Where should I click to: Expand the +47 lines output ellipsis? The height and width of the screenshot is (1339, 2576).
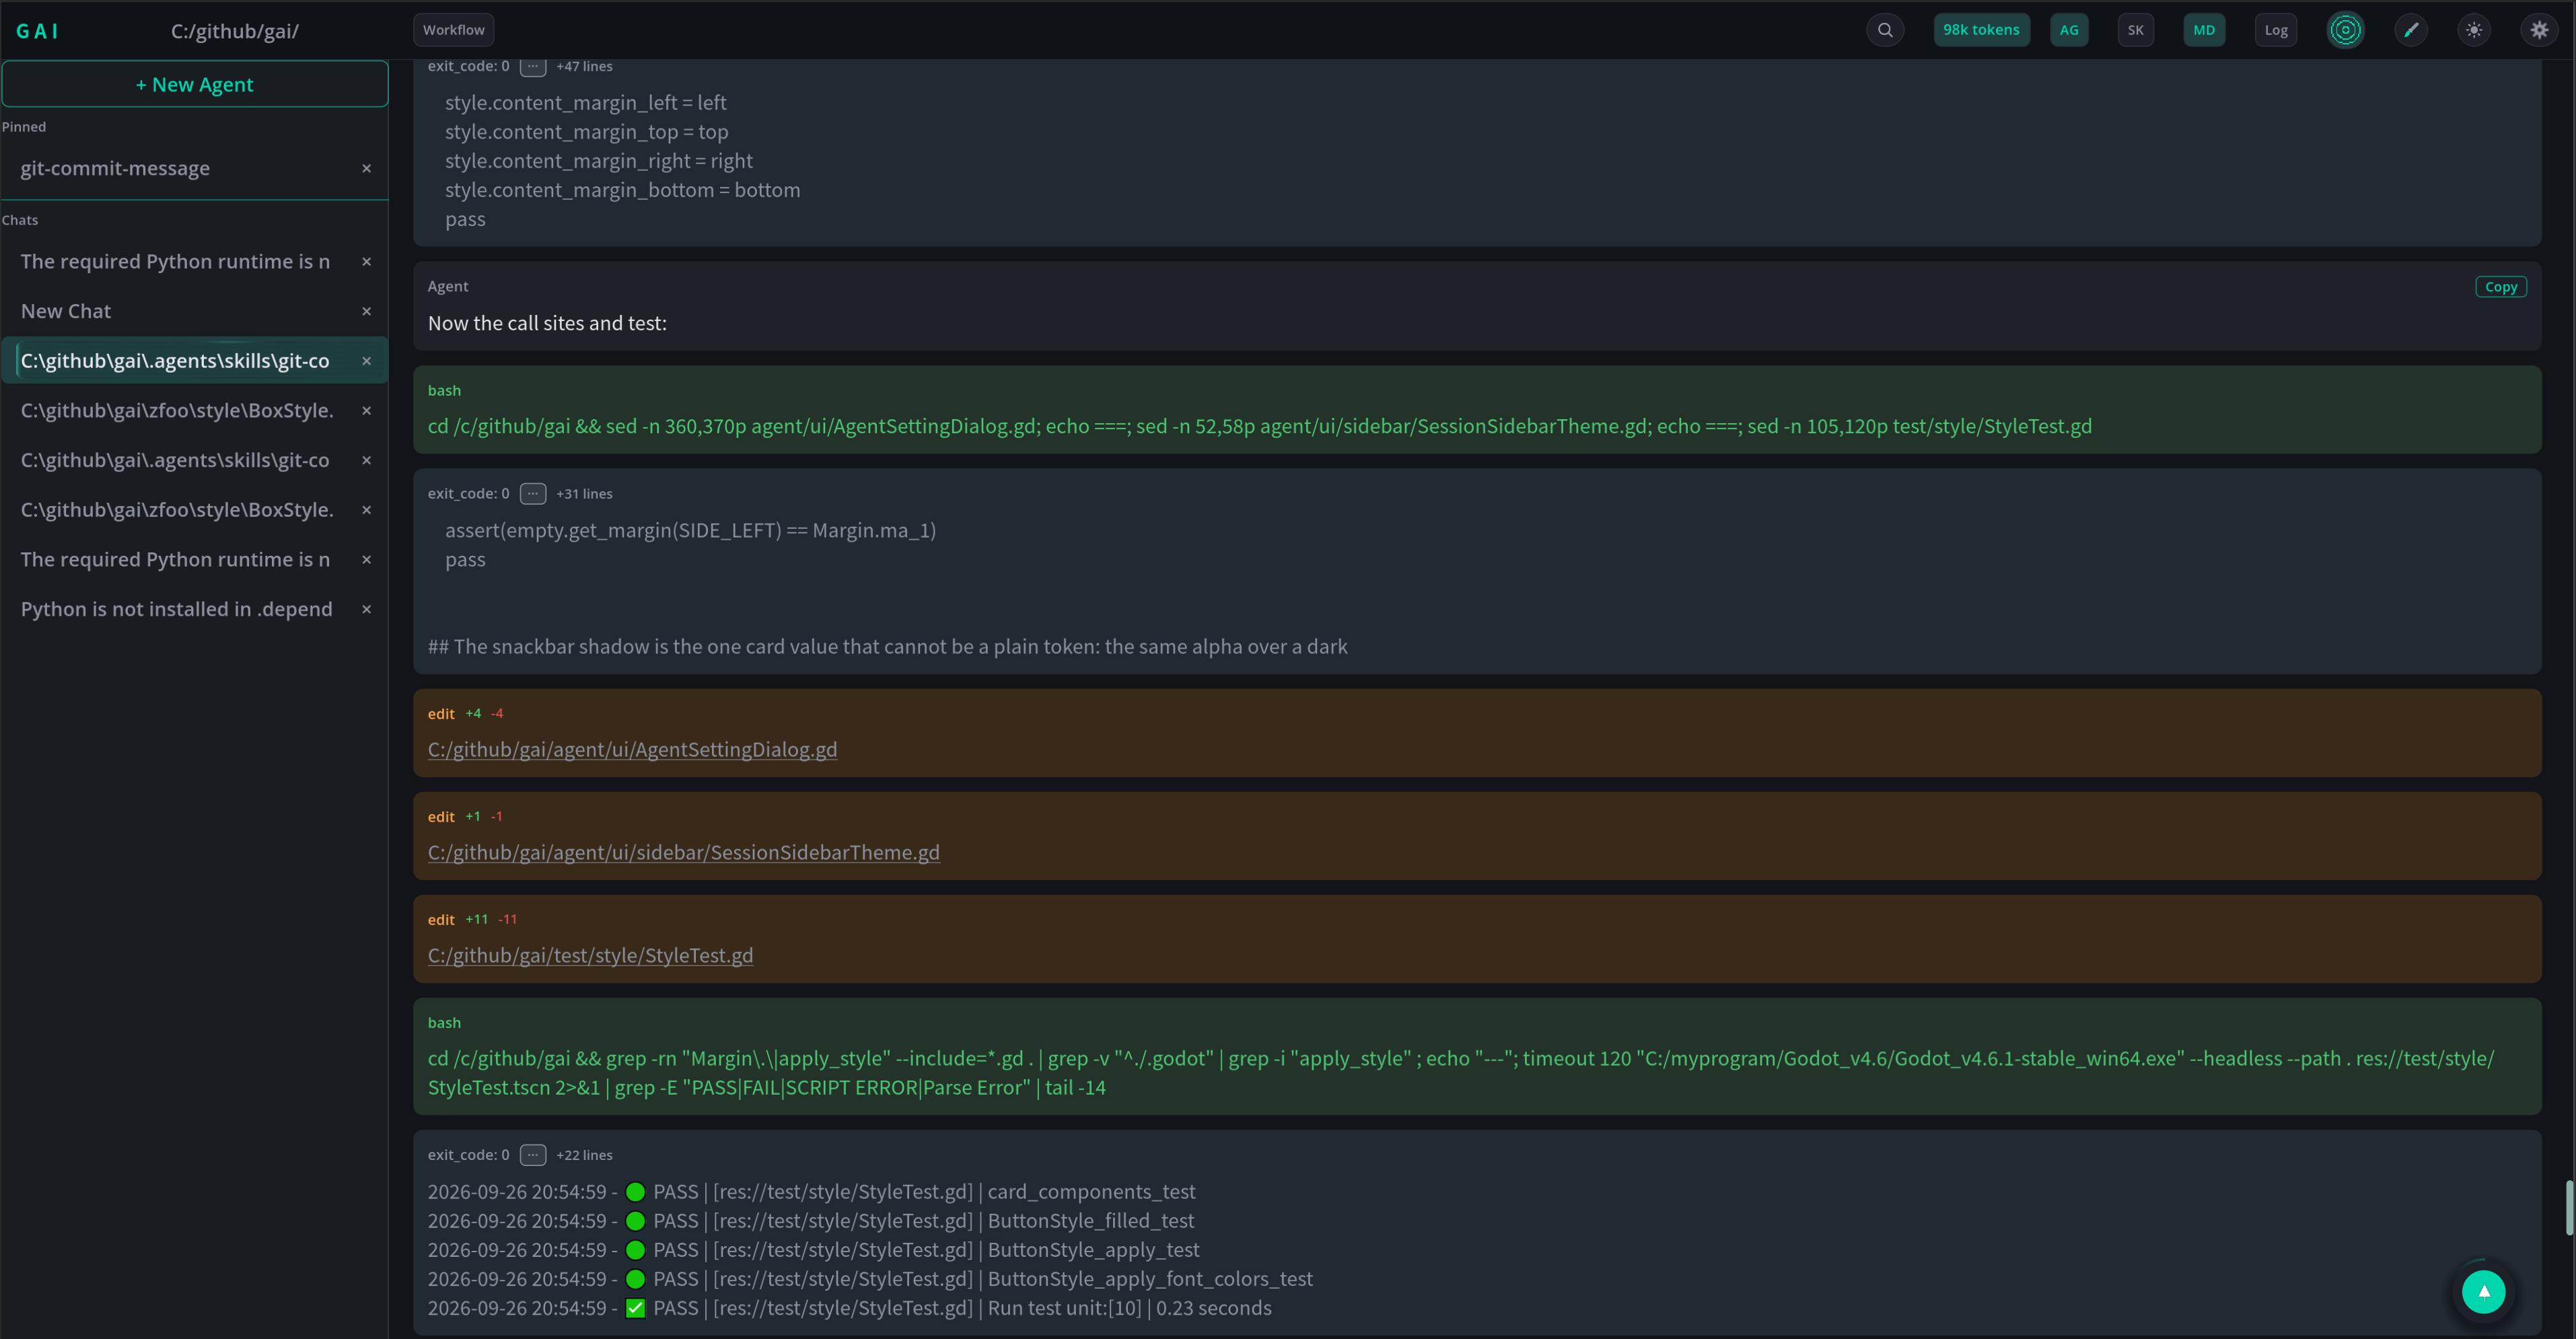click(x=533, y=66)
